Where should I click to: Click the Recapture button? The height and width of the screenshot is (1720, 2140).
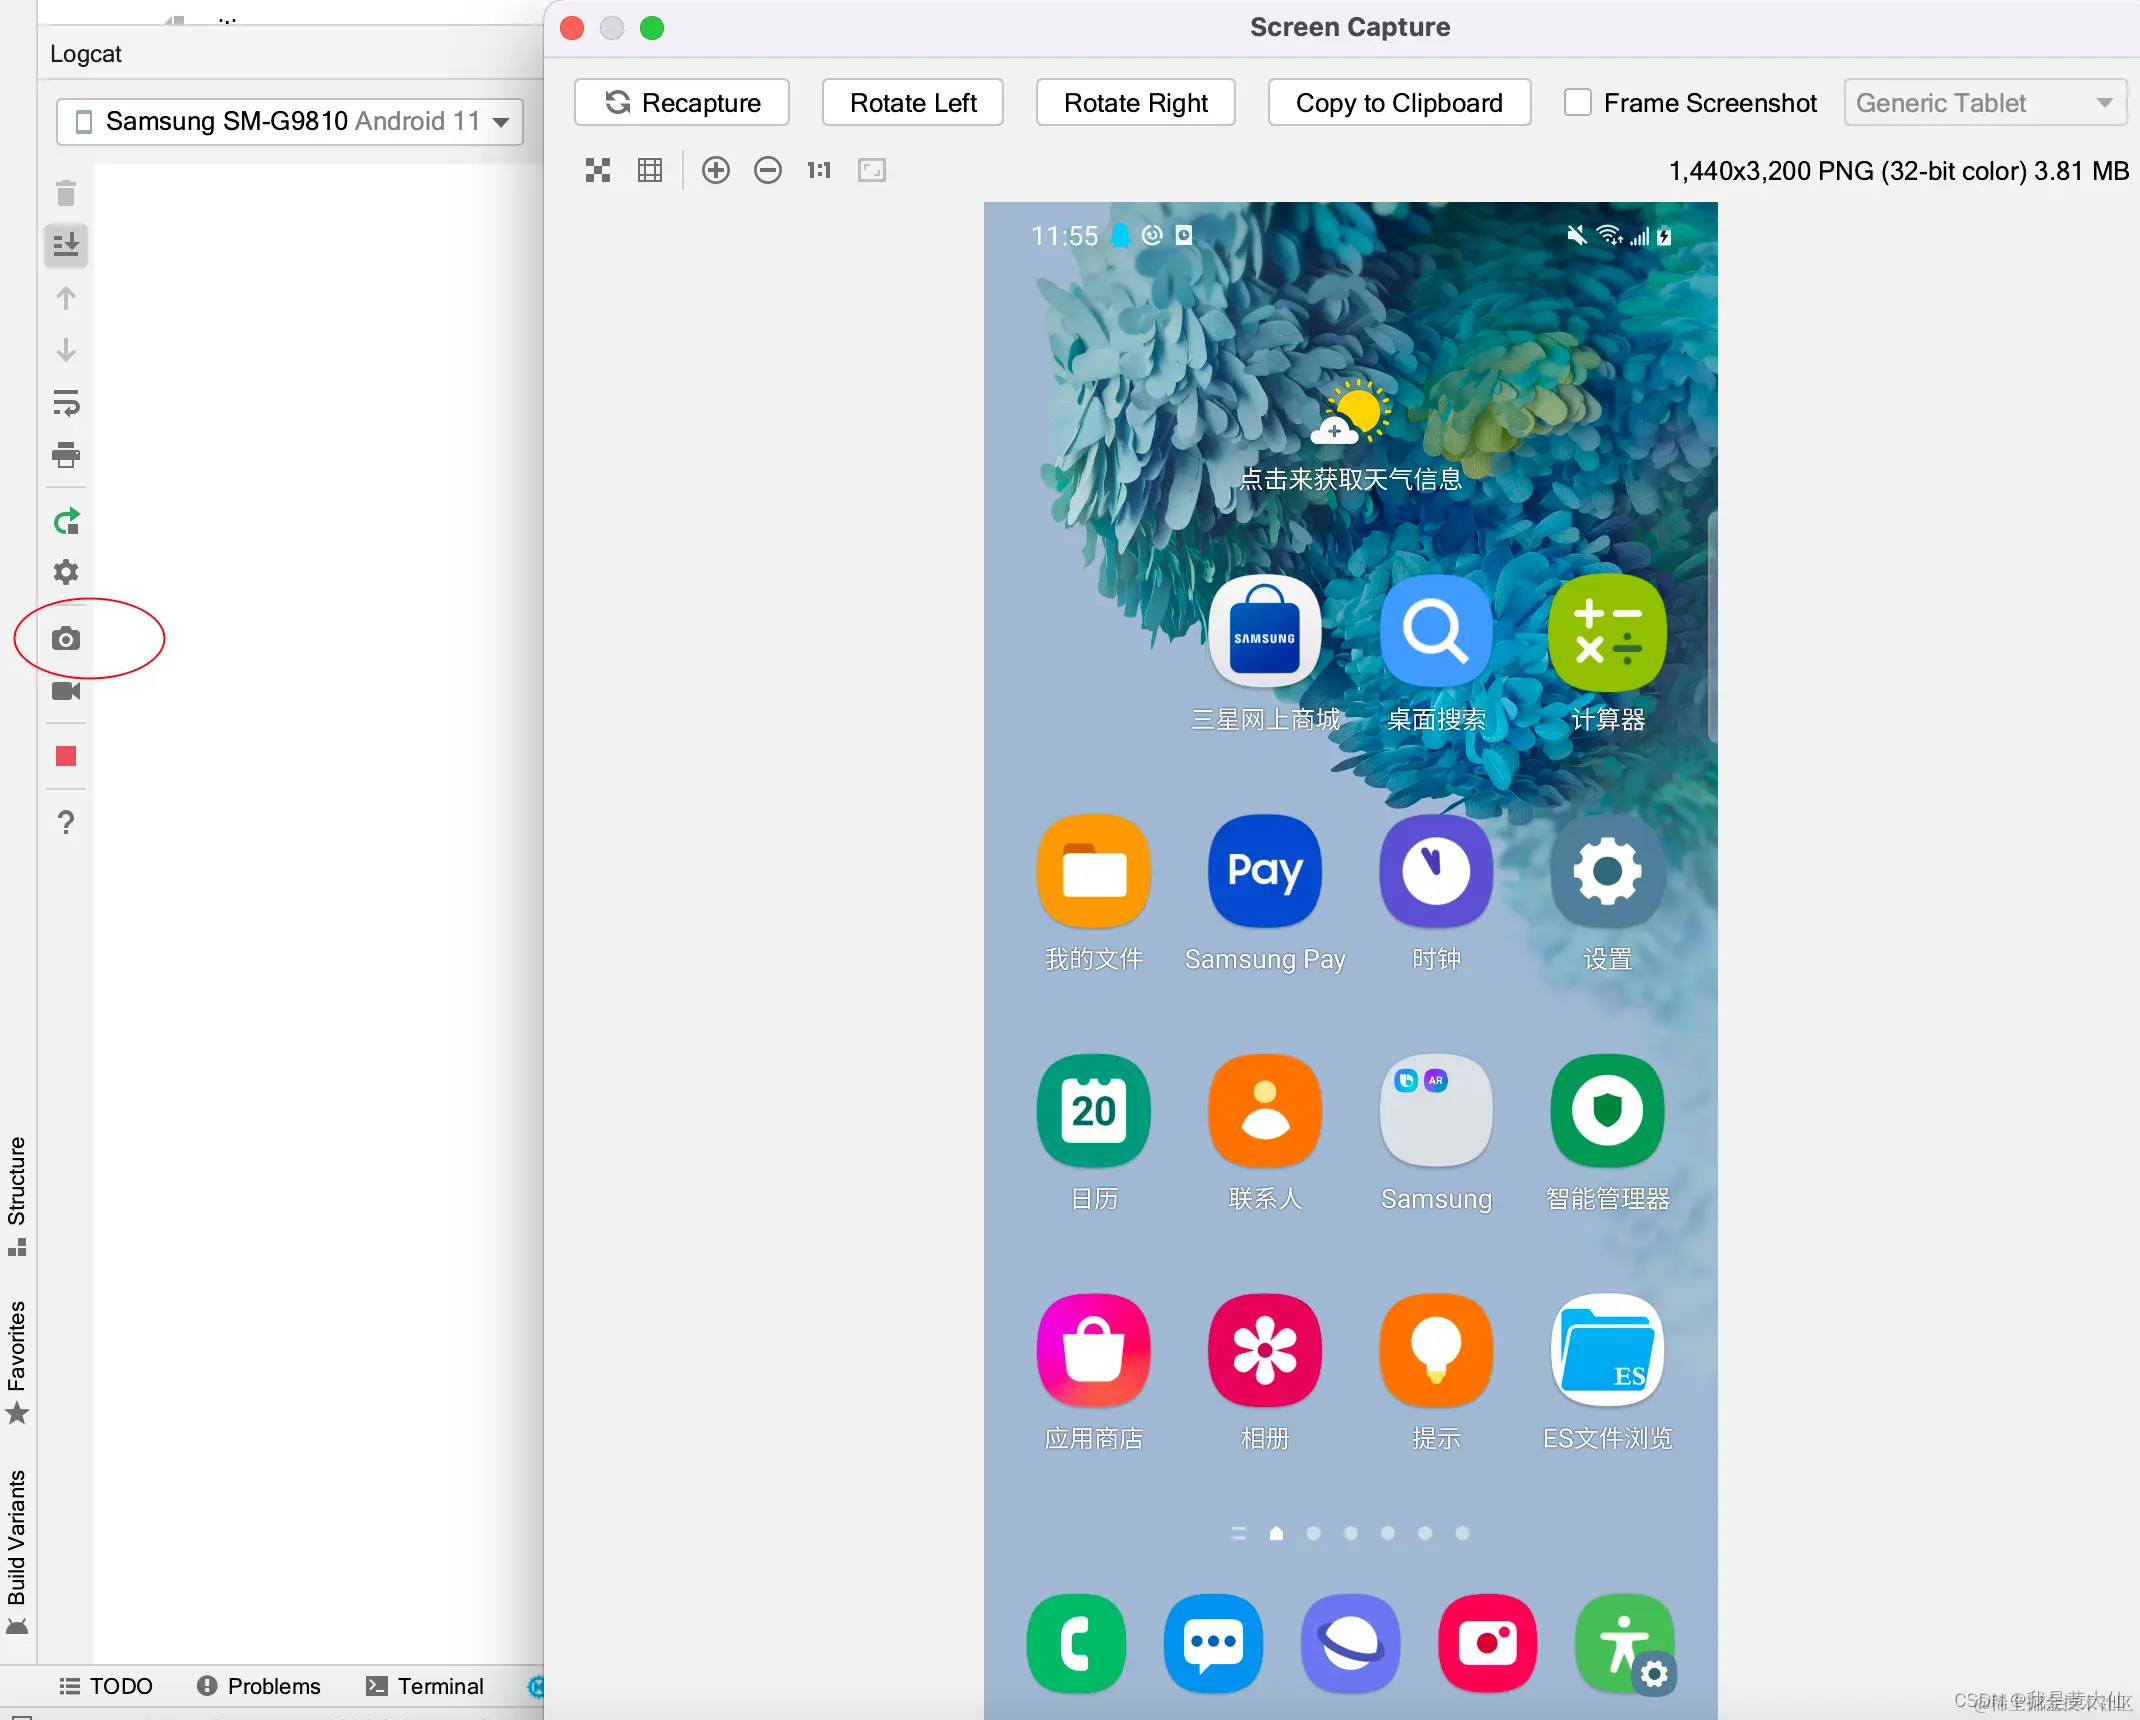[682, 102]
